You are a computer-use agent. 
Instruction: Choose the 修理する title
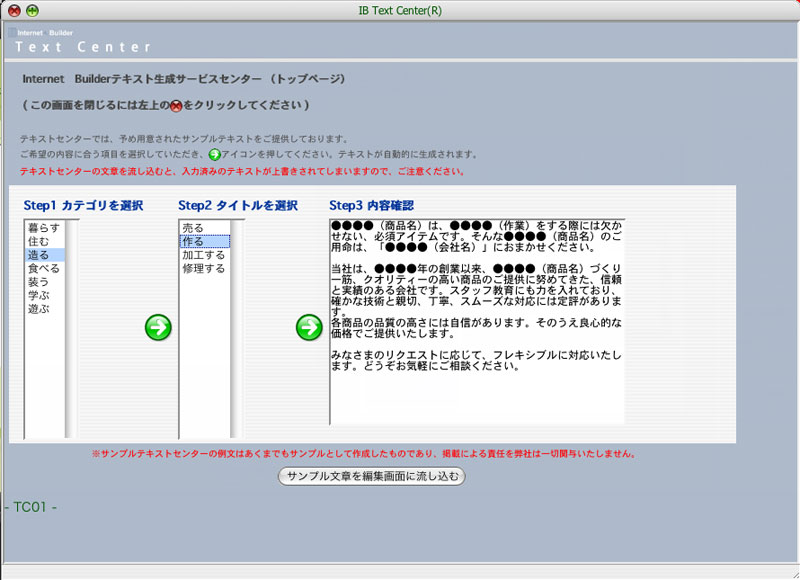point(203,269)
